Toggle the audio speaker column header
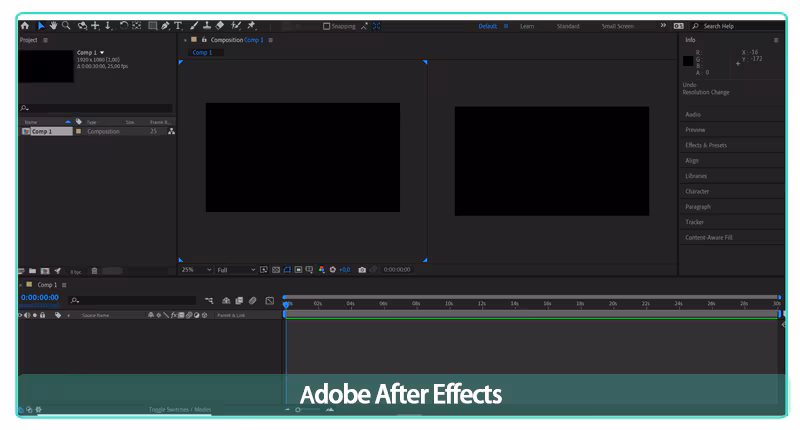The image size is (800, 430). [27, 315]
